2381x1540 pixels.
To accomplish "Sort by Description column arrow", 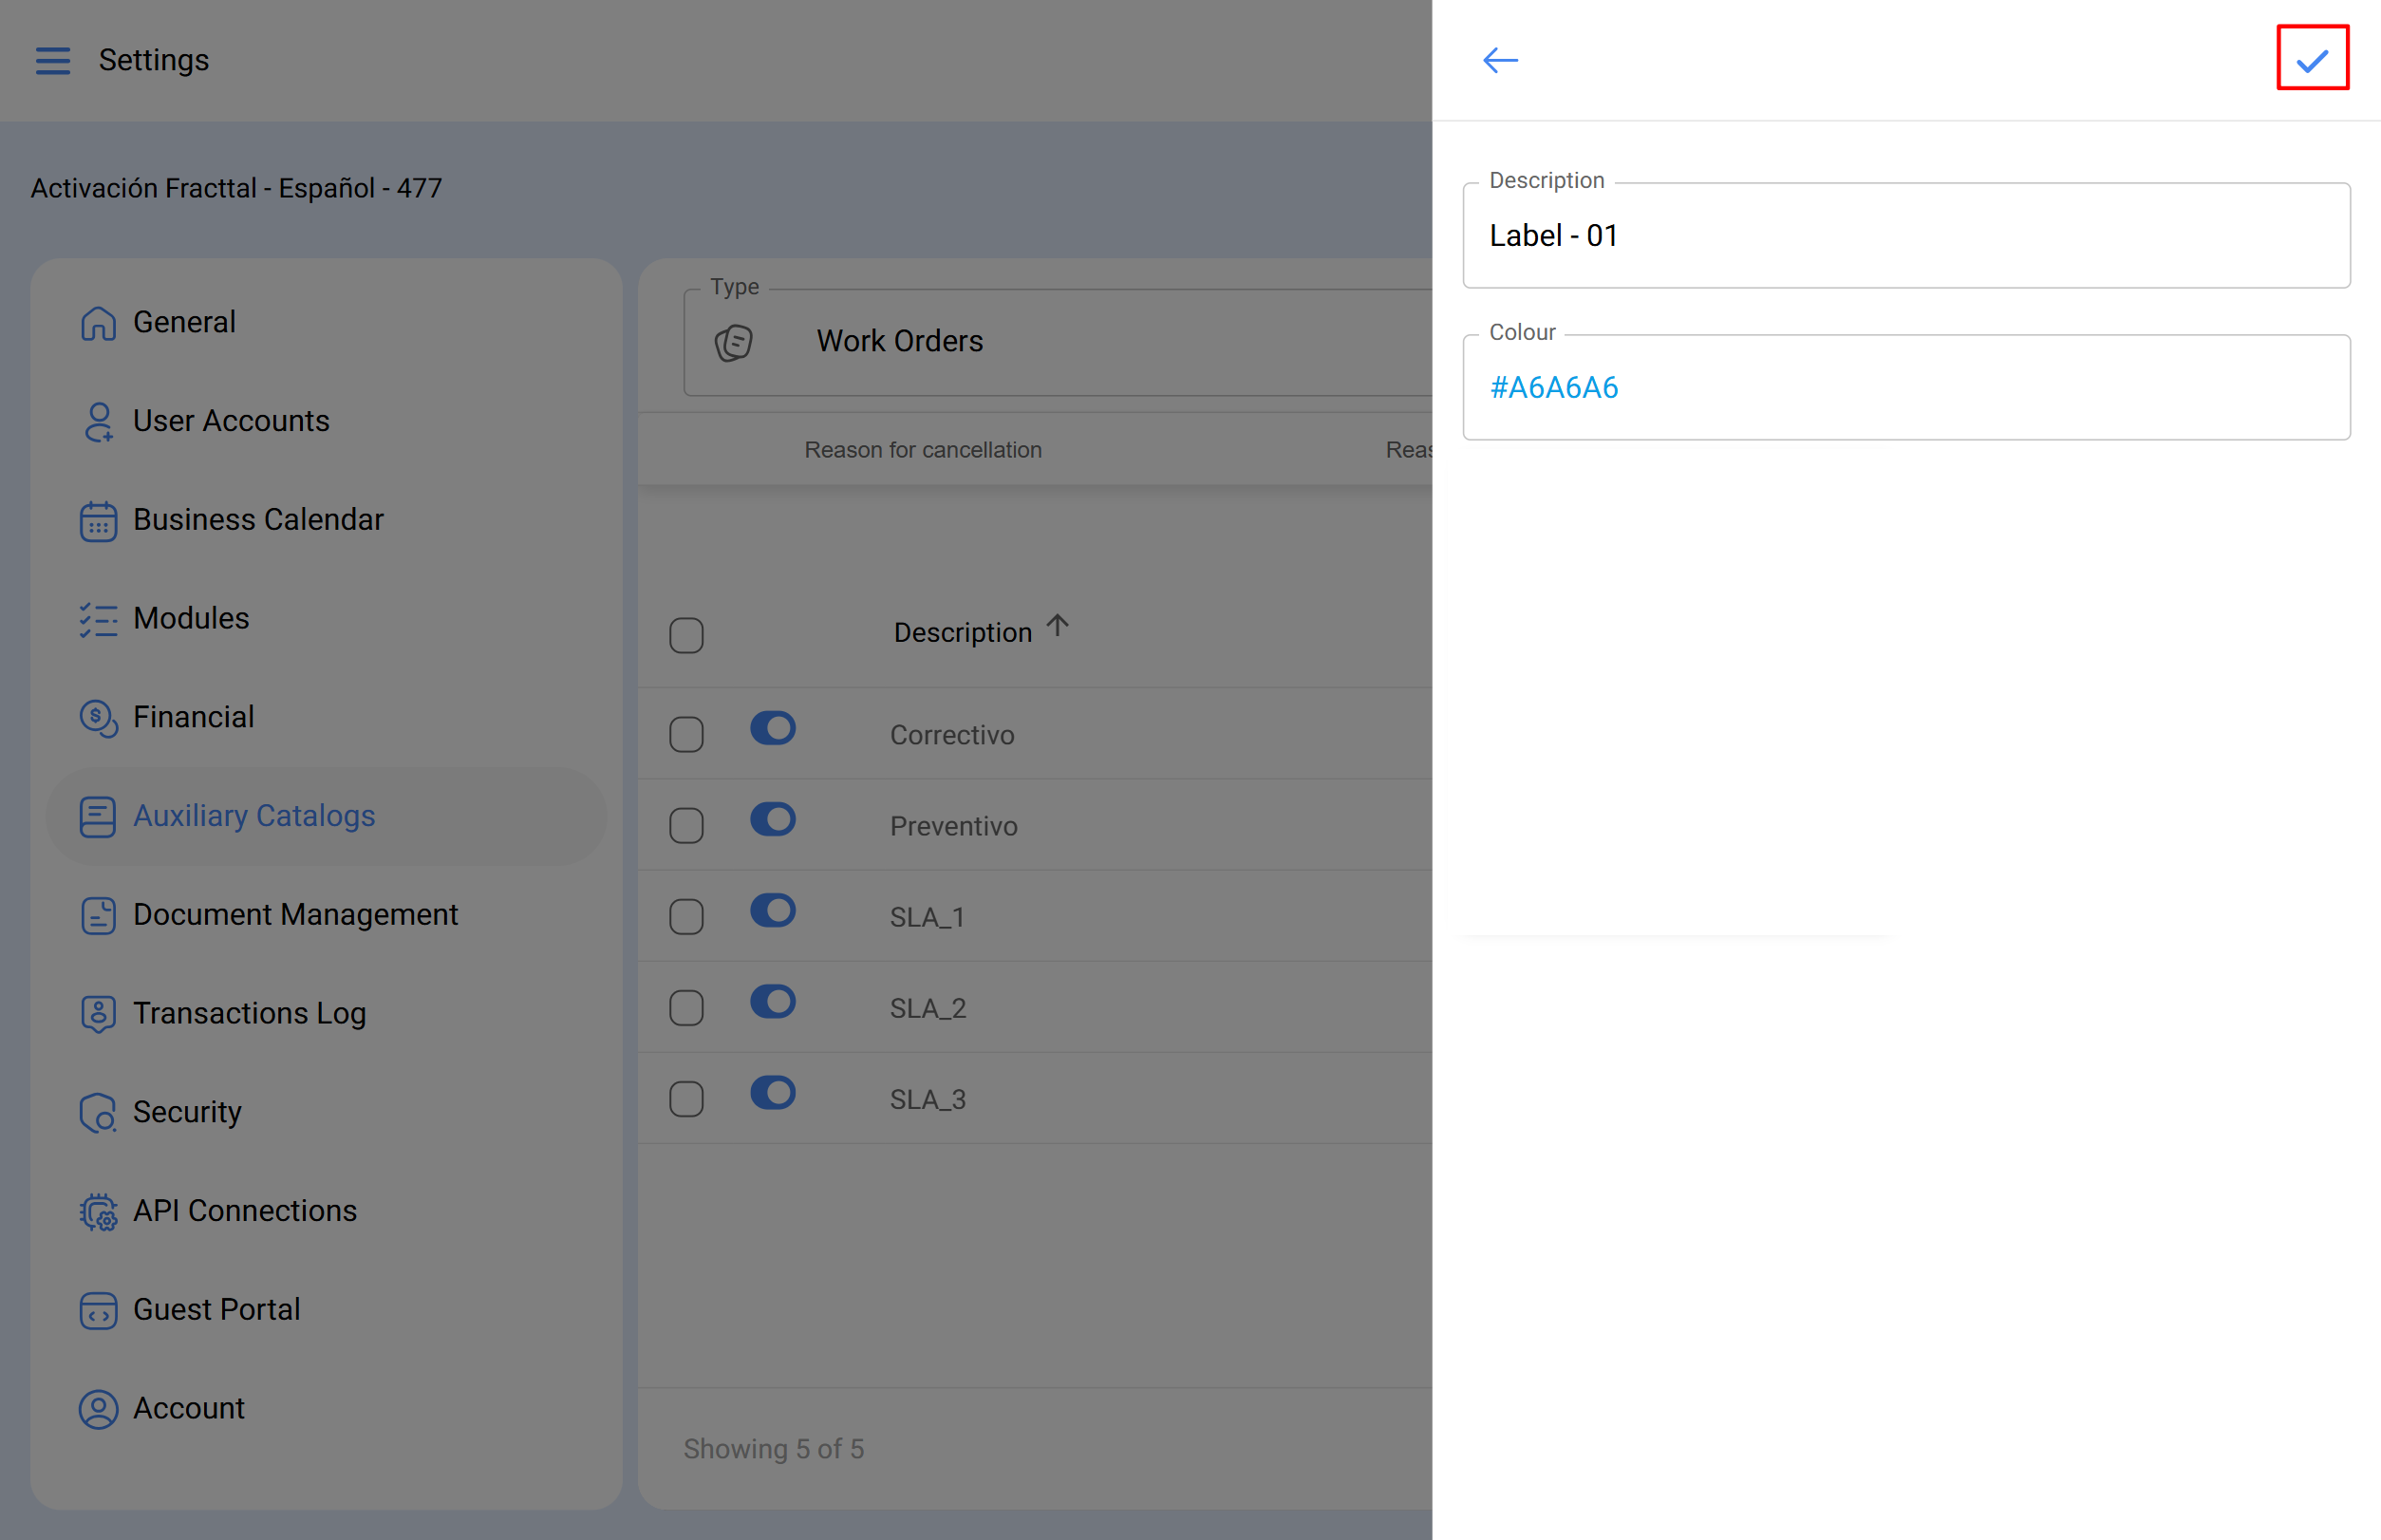I will click(1057, 627).
